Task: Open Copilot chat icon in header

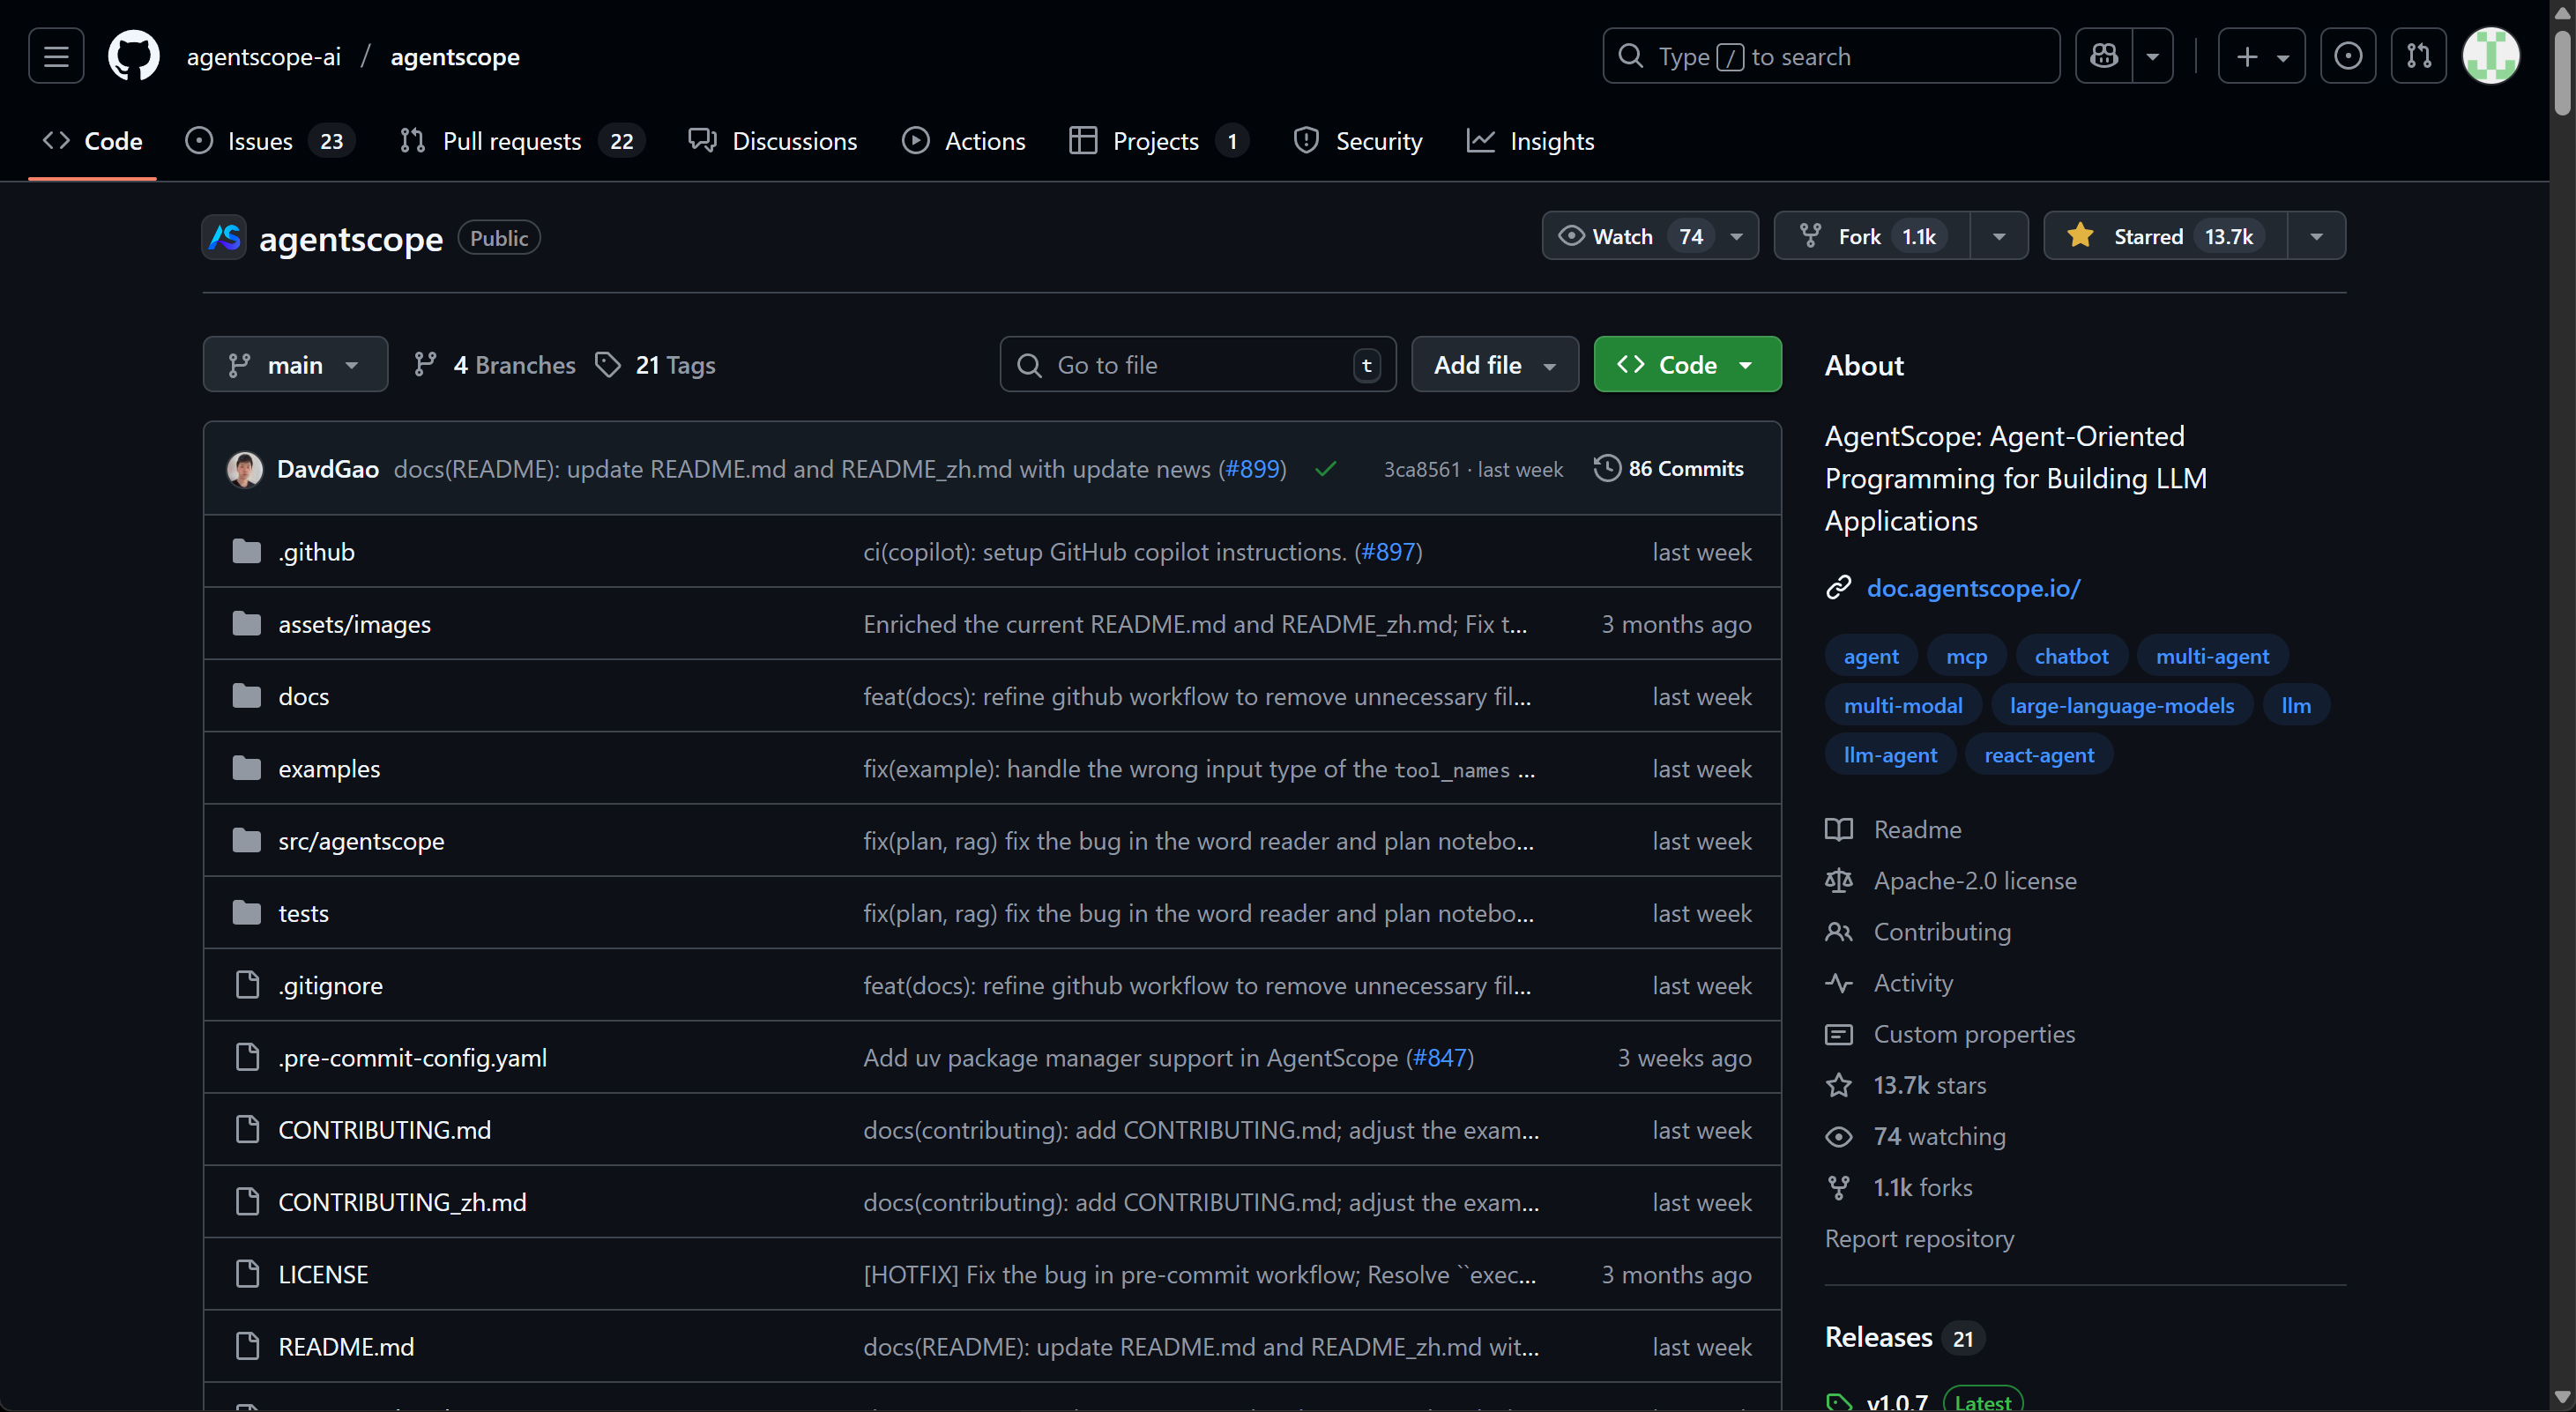Action: [2104, 56]
